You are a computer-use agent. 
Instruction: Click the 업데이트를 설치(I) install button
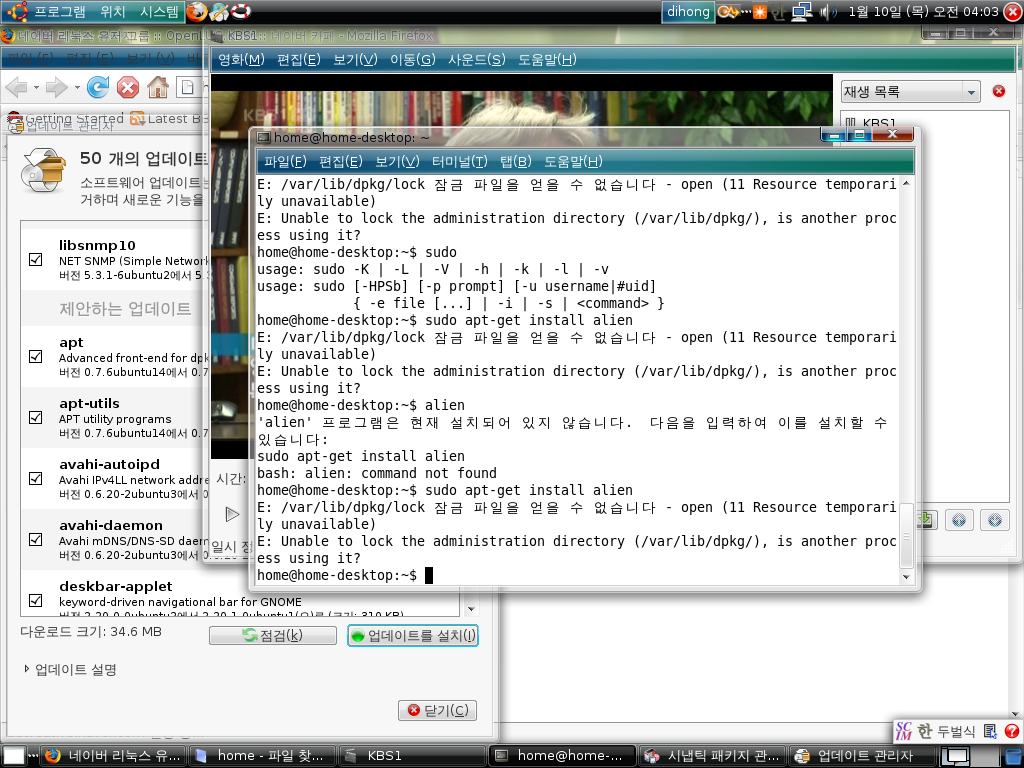(x=413, y=635)
